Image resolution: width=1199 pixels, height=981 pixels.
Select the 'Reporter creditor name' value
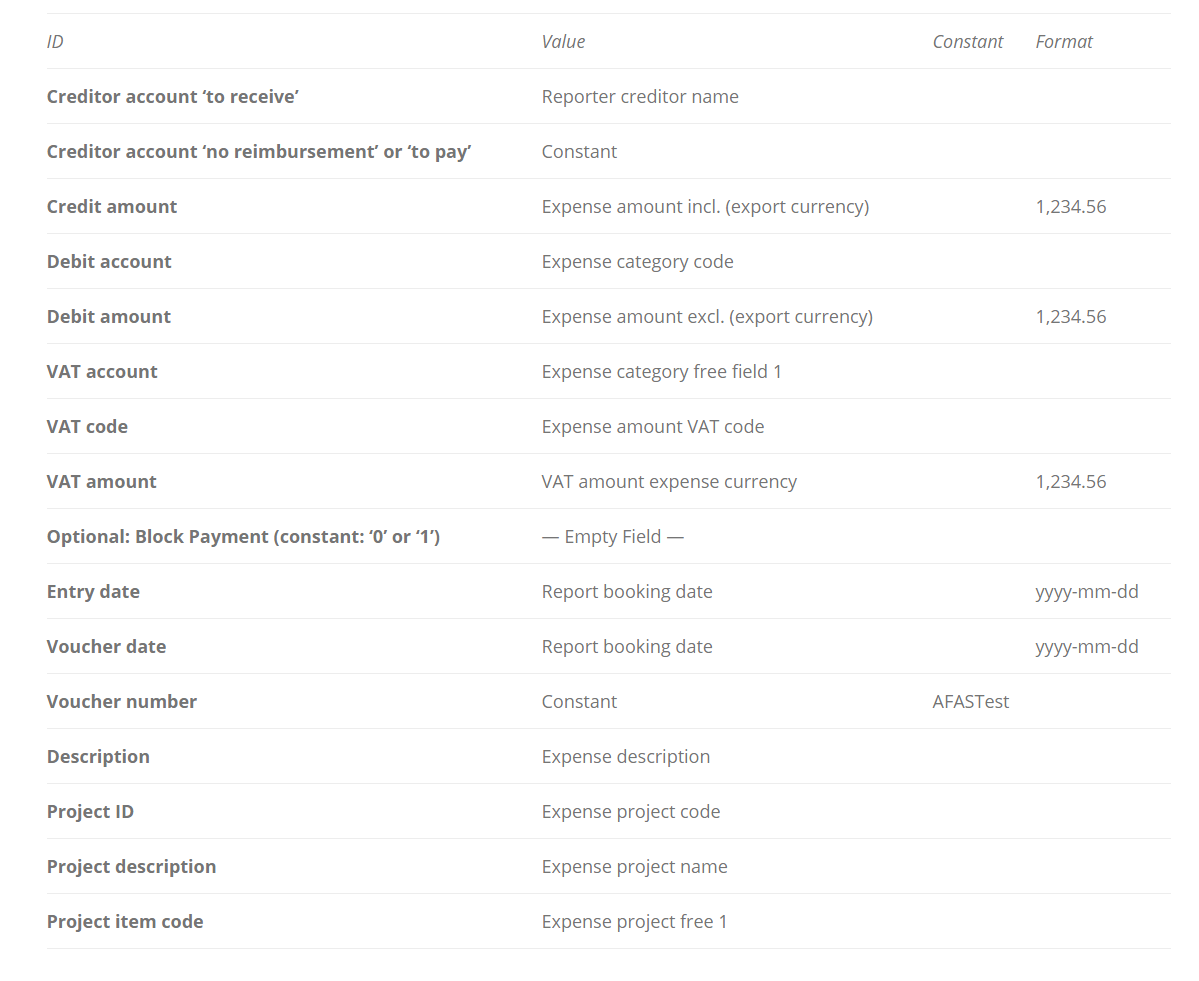(640, 97)
